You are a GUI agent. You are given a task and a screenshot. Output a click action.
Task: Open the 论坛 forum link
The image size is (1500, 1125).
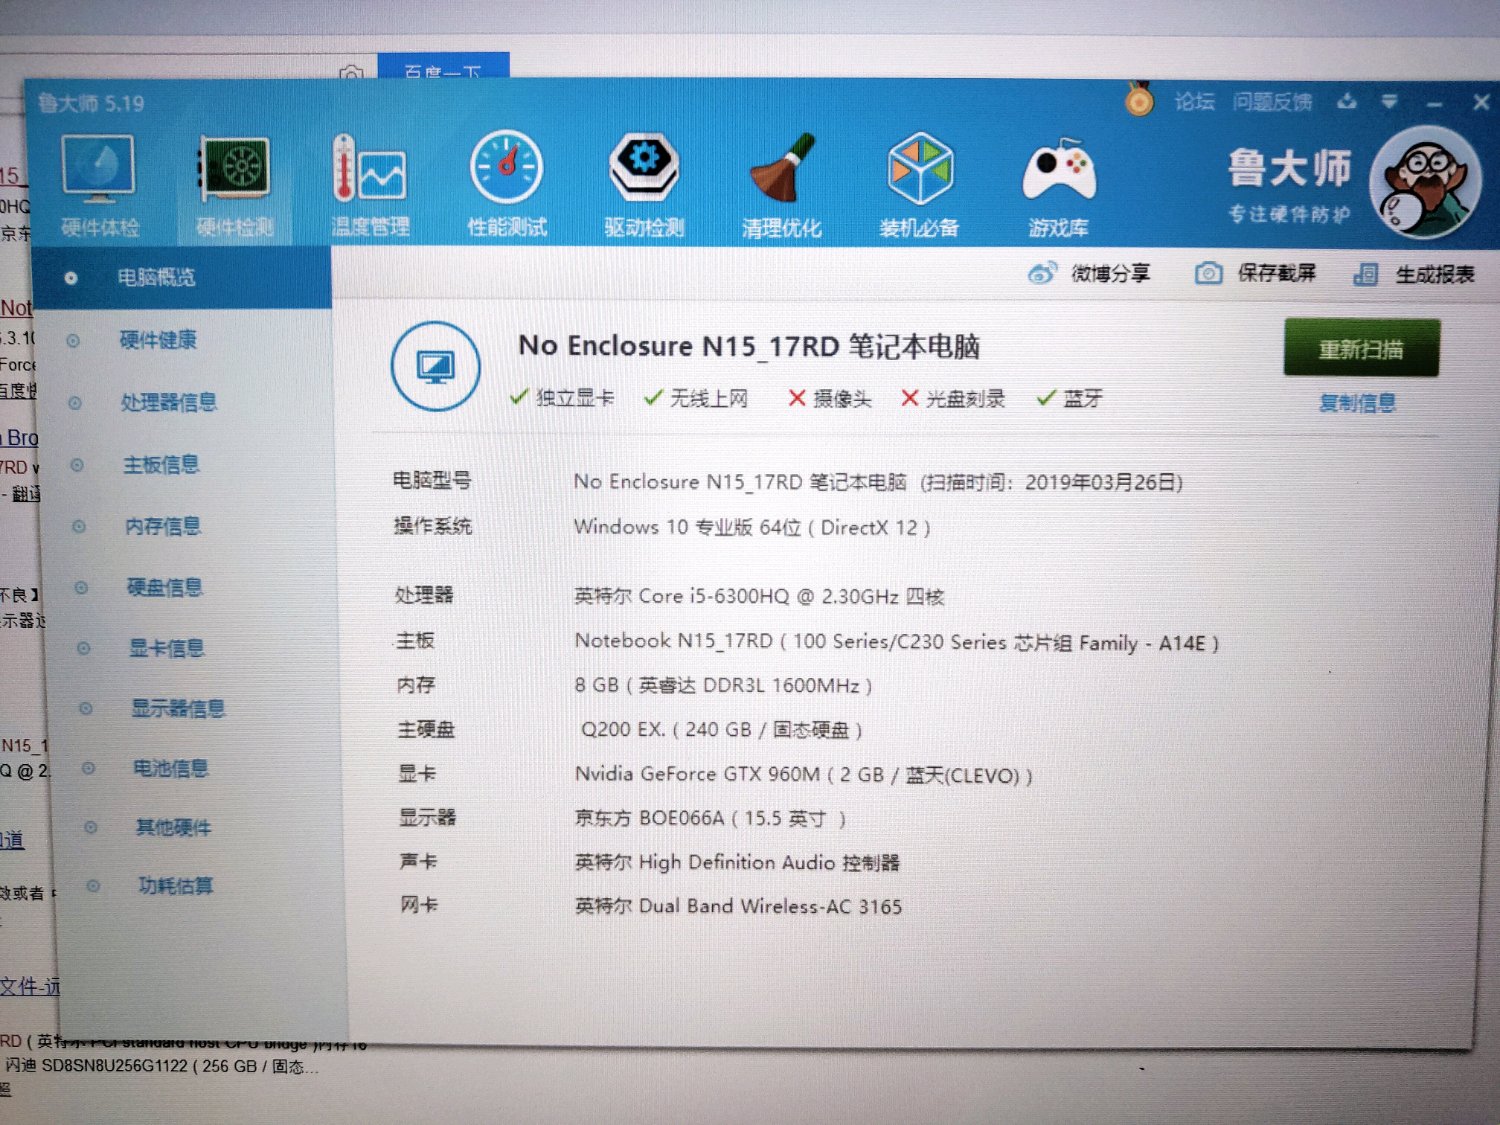point(1194,101)
